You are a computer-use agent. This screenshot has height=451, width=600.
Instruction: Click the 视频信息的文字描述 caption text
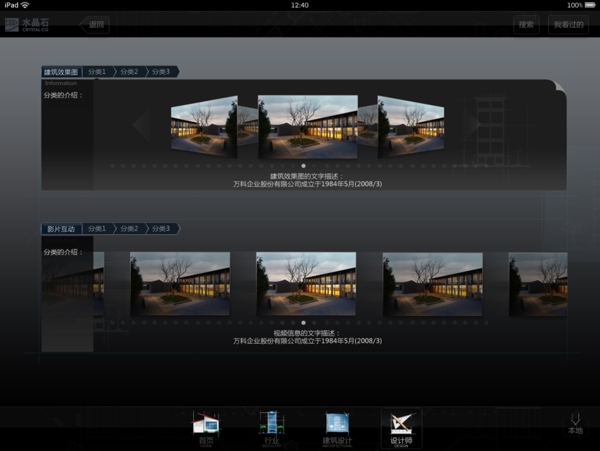coord(307,333)
